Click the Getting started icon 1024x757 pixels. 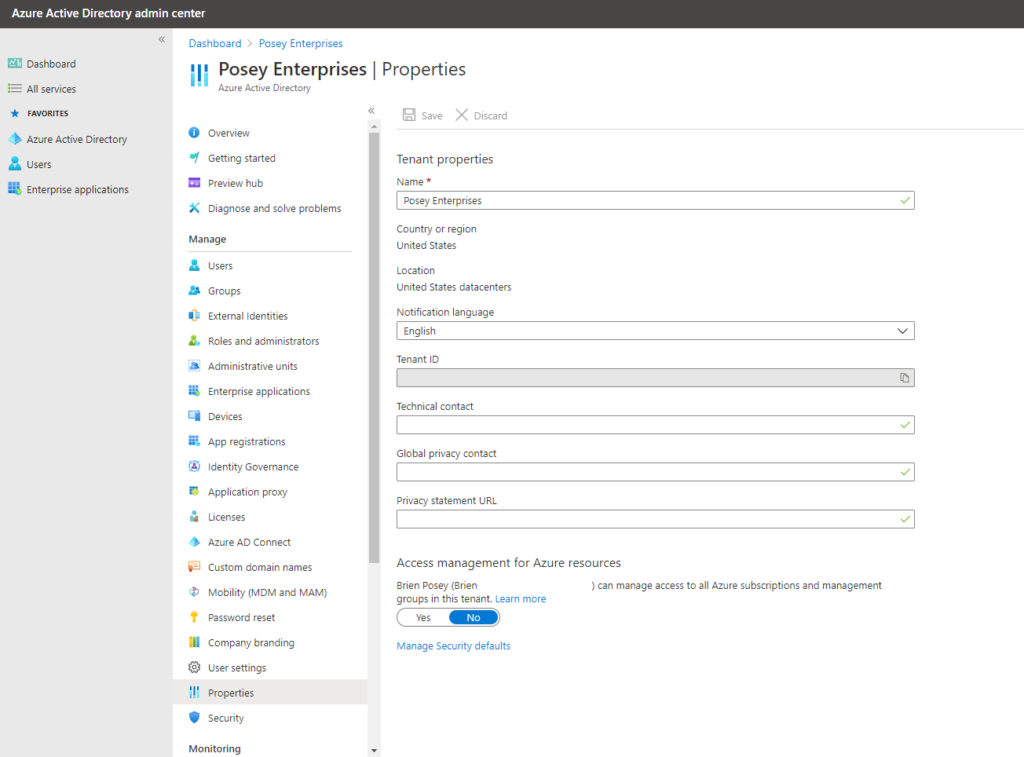pos(194,157)
